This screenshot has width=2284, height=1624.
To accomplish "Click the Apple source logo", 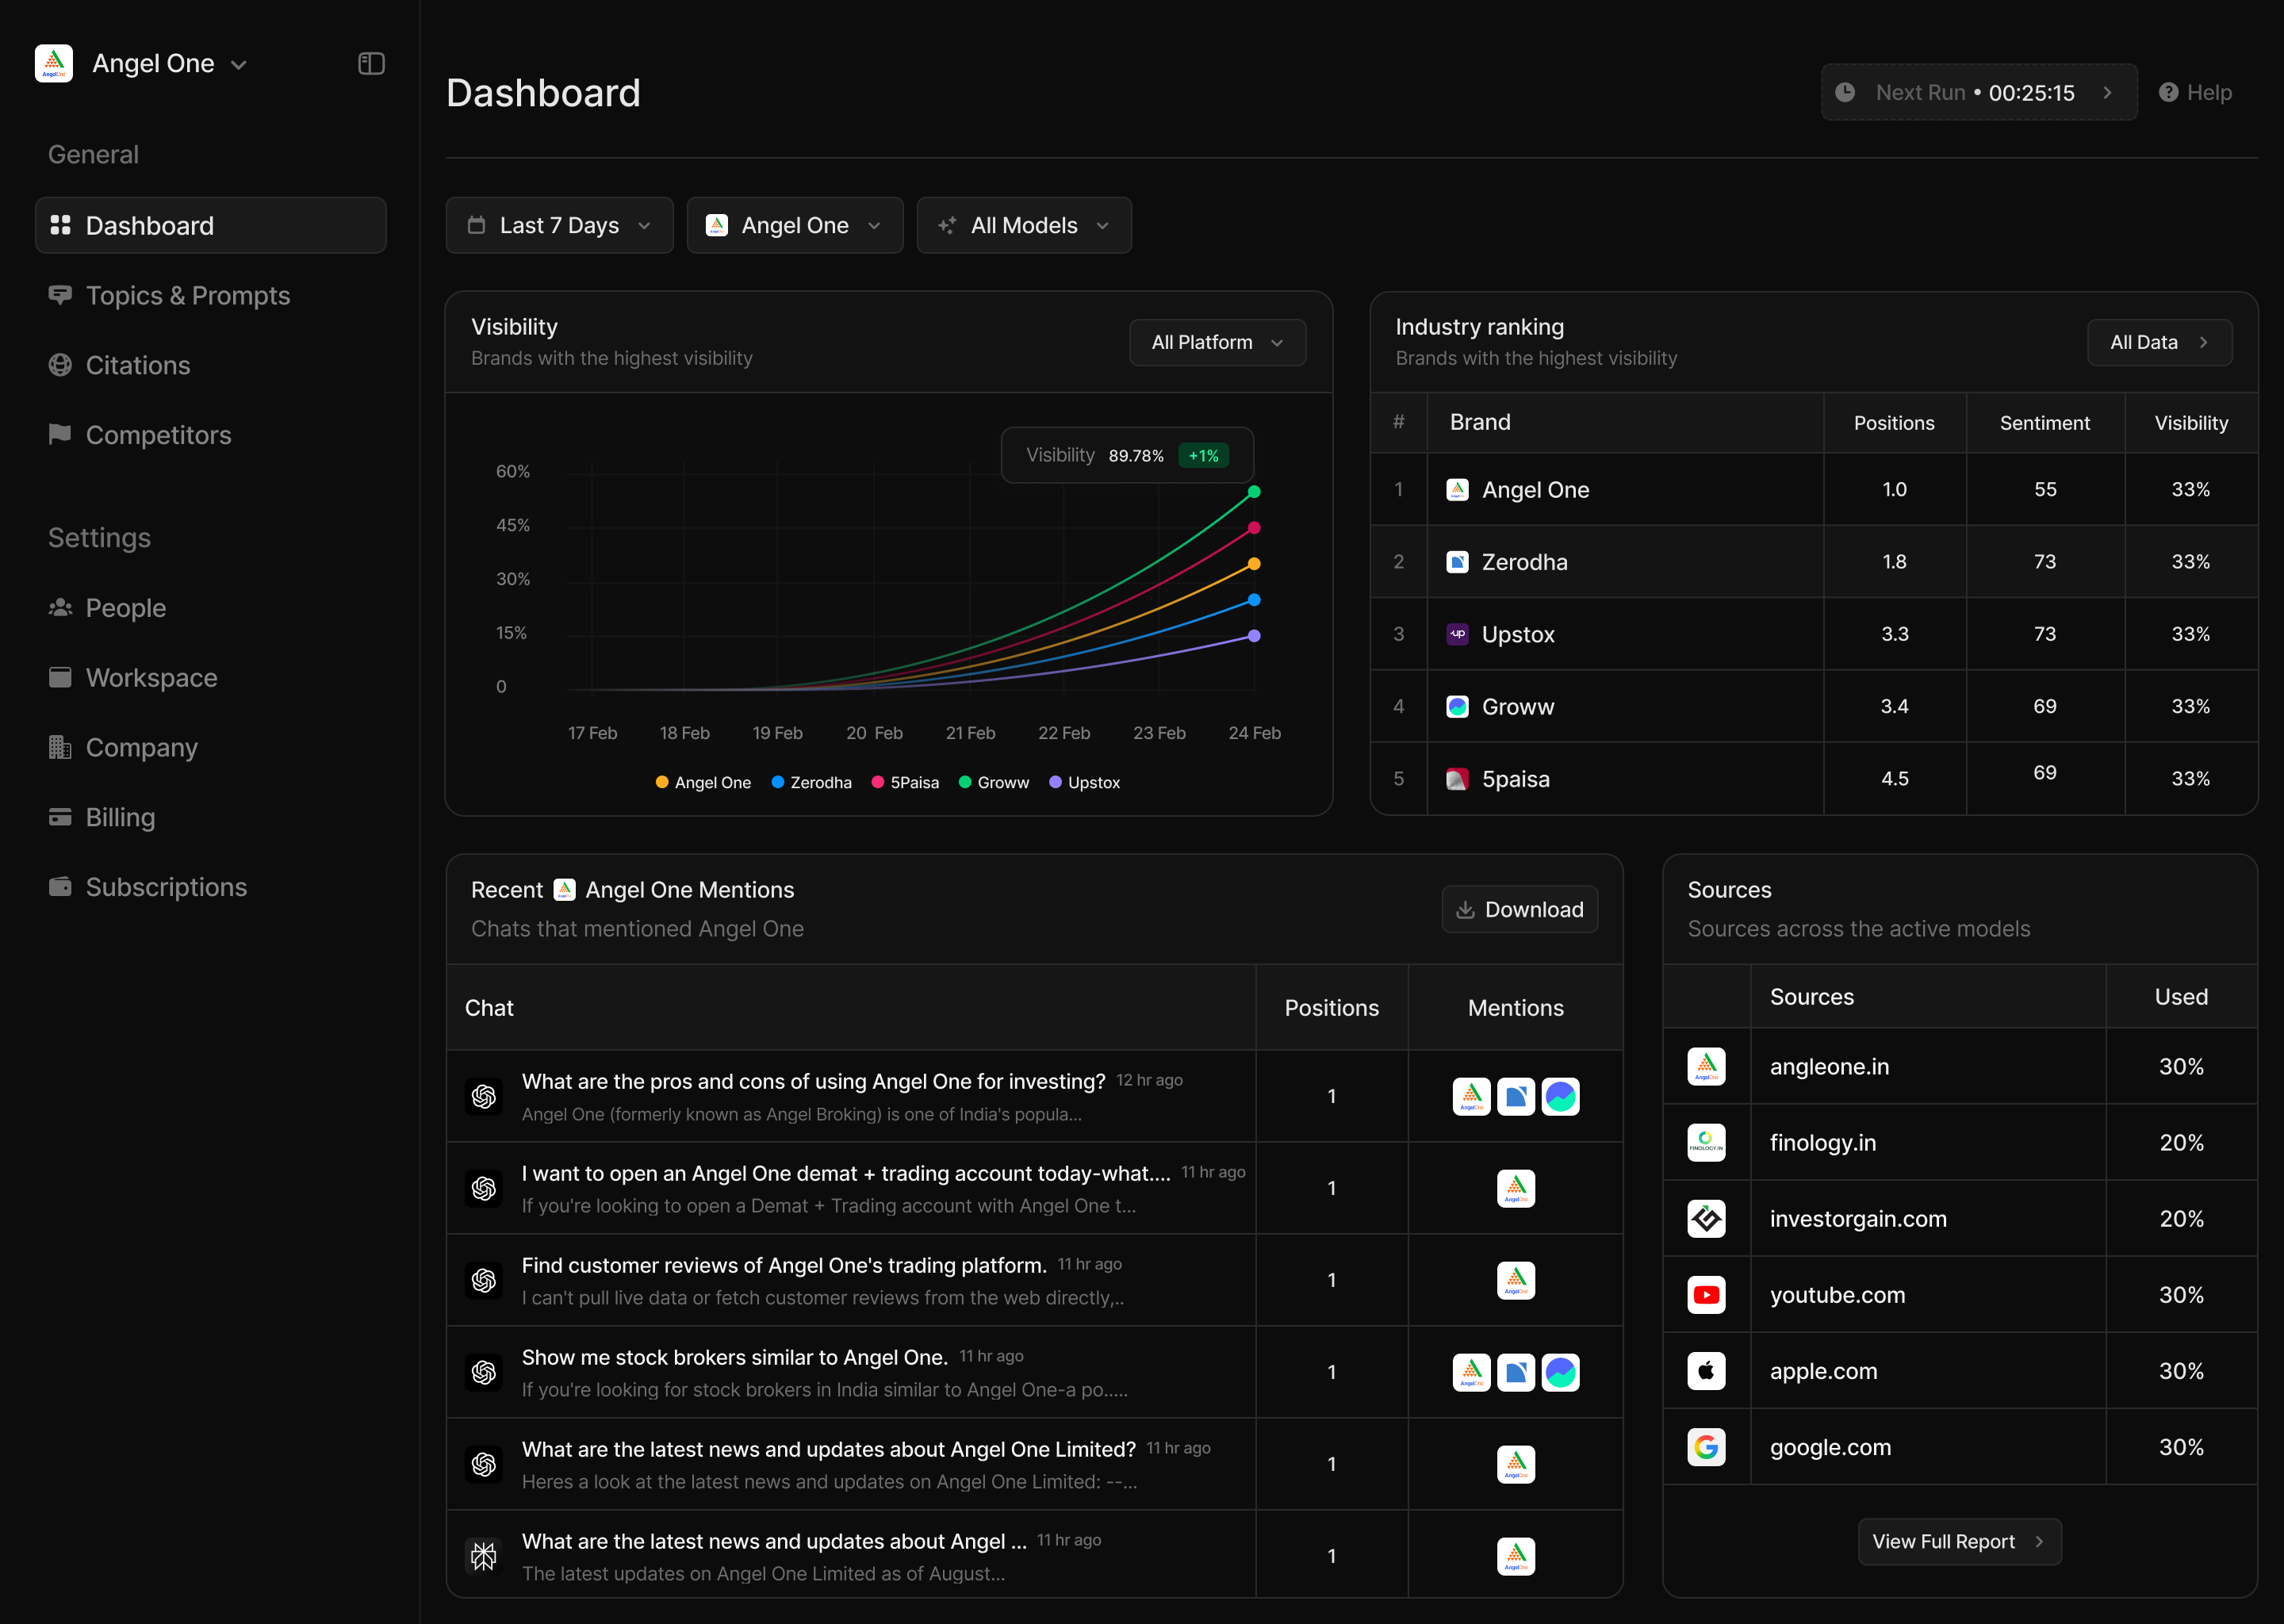I will pyautogui.click(x=1706, y=1371).
